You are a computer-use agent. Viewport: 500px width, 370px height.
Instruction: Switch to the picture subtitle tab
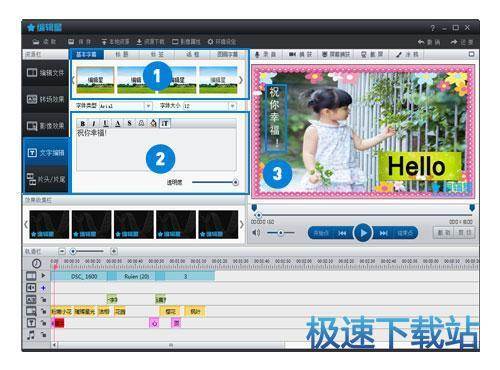pyautogui.click(x=228, y=54)
